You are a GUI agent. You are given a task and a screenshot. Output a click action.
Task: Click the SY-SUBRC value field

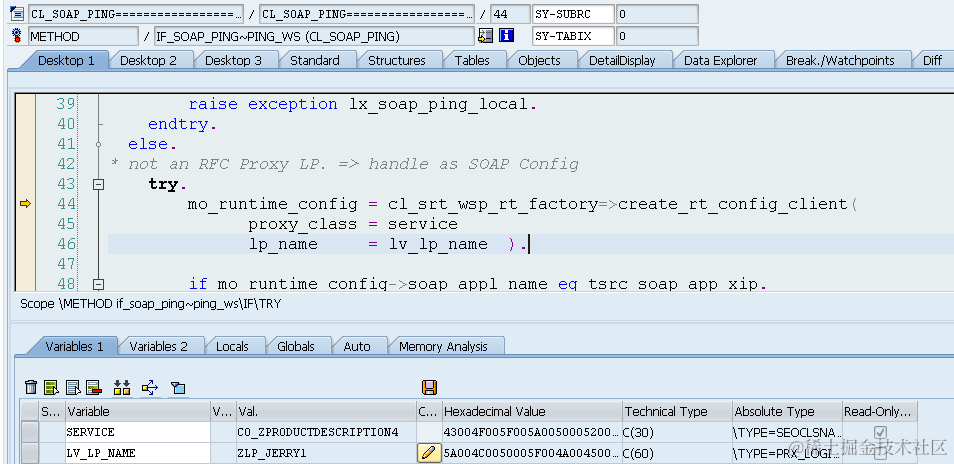657,14
